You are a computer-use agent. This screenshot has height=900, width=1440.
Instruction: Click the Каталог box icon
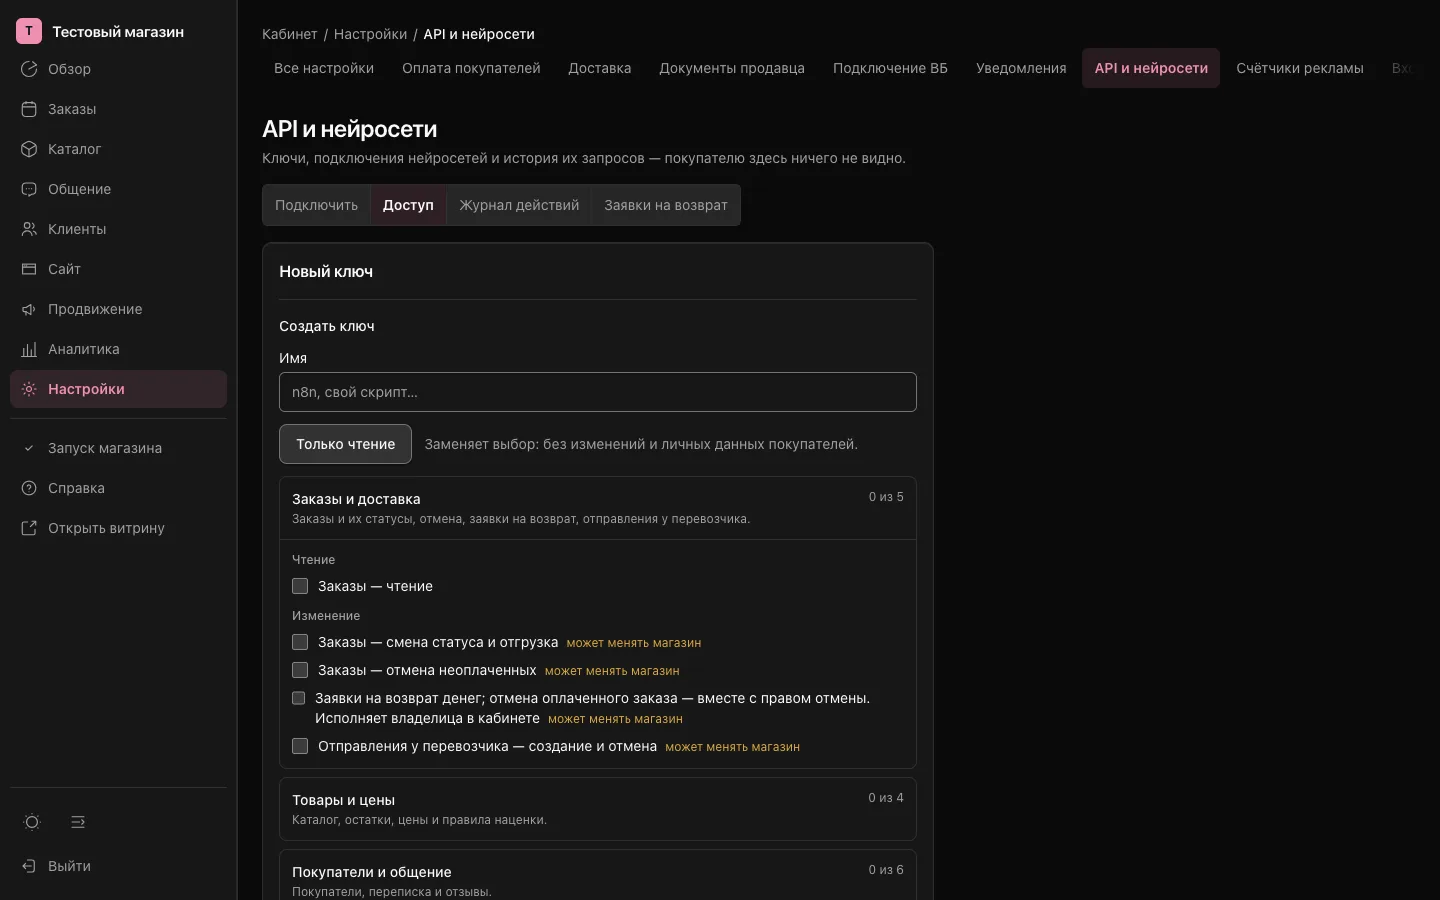pos(29,149)
